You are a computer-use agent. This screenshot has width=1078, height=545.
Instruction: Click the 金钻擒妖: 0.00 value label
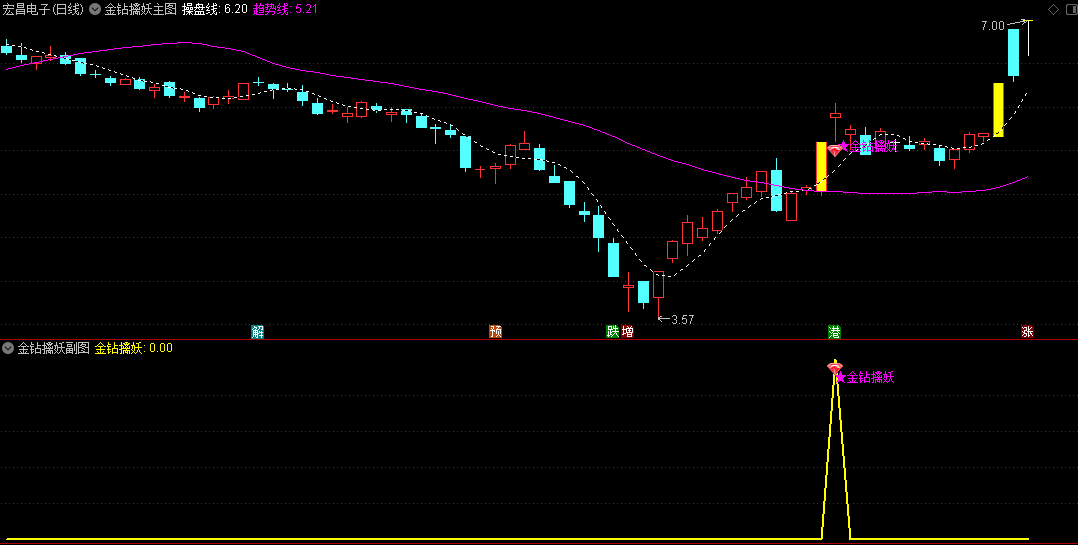[x=134, y=348]
